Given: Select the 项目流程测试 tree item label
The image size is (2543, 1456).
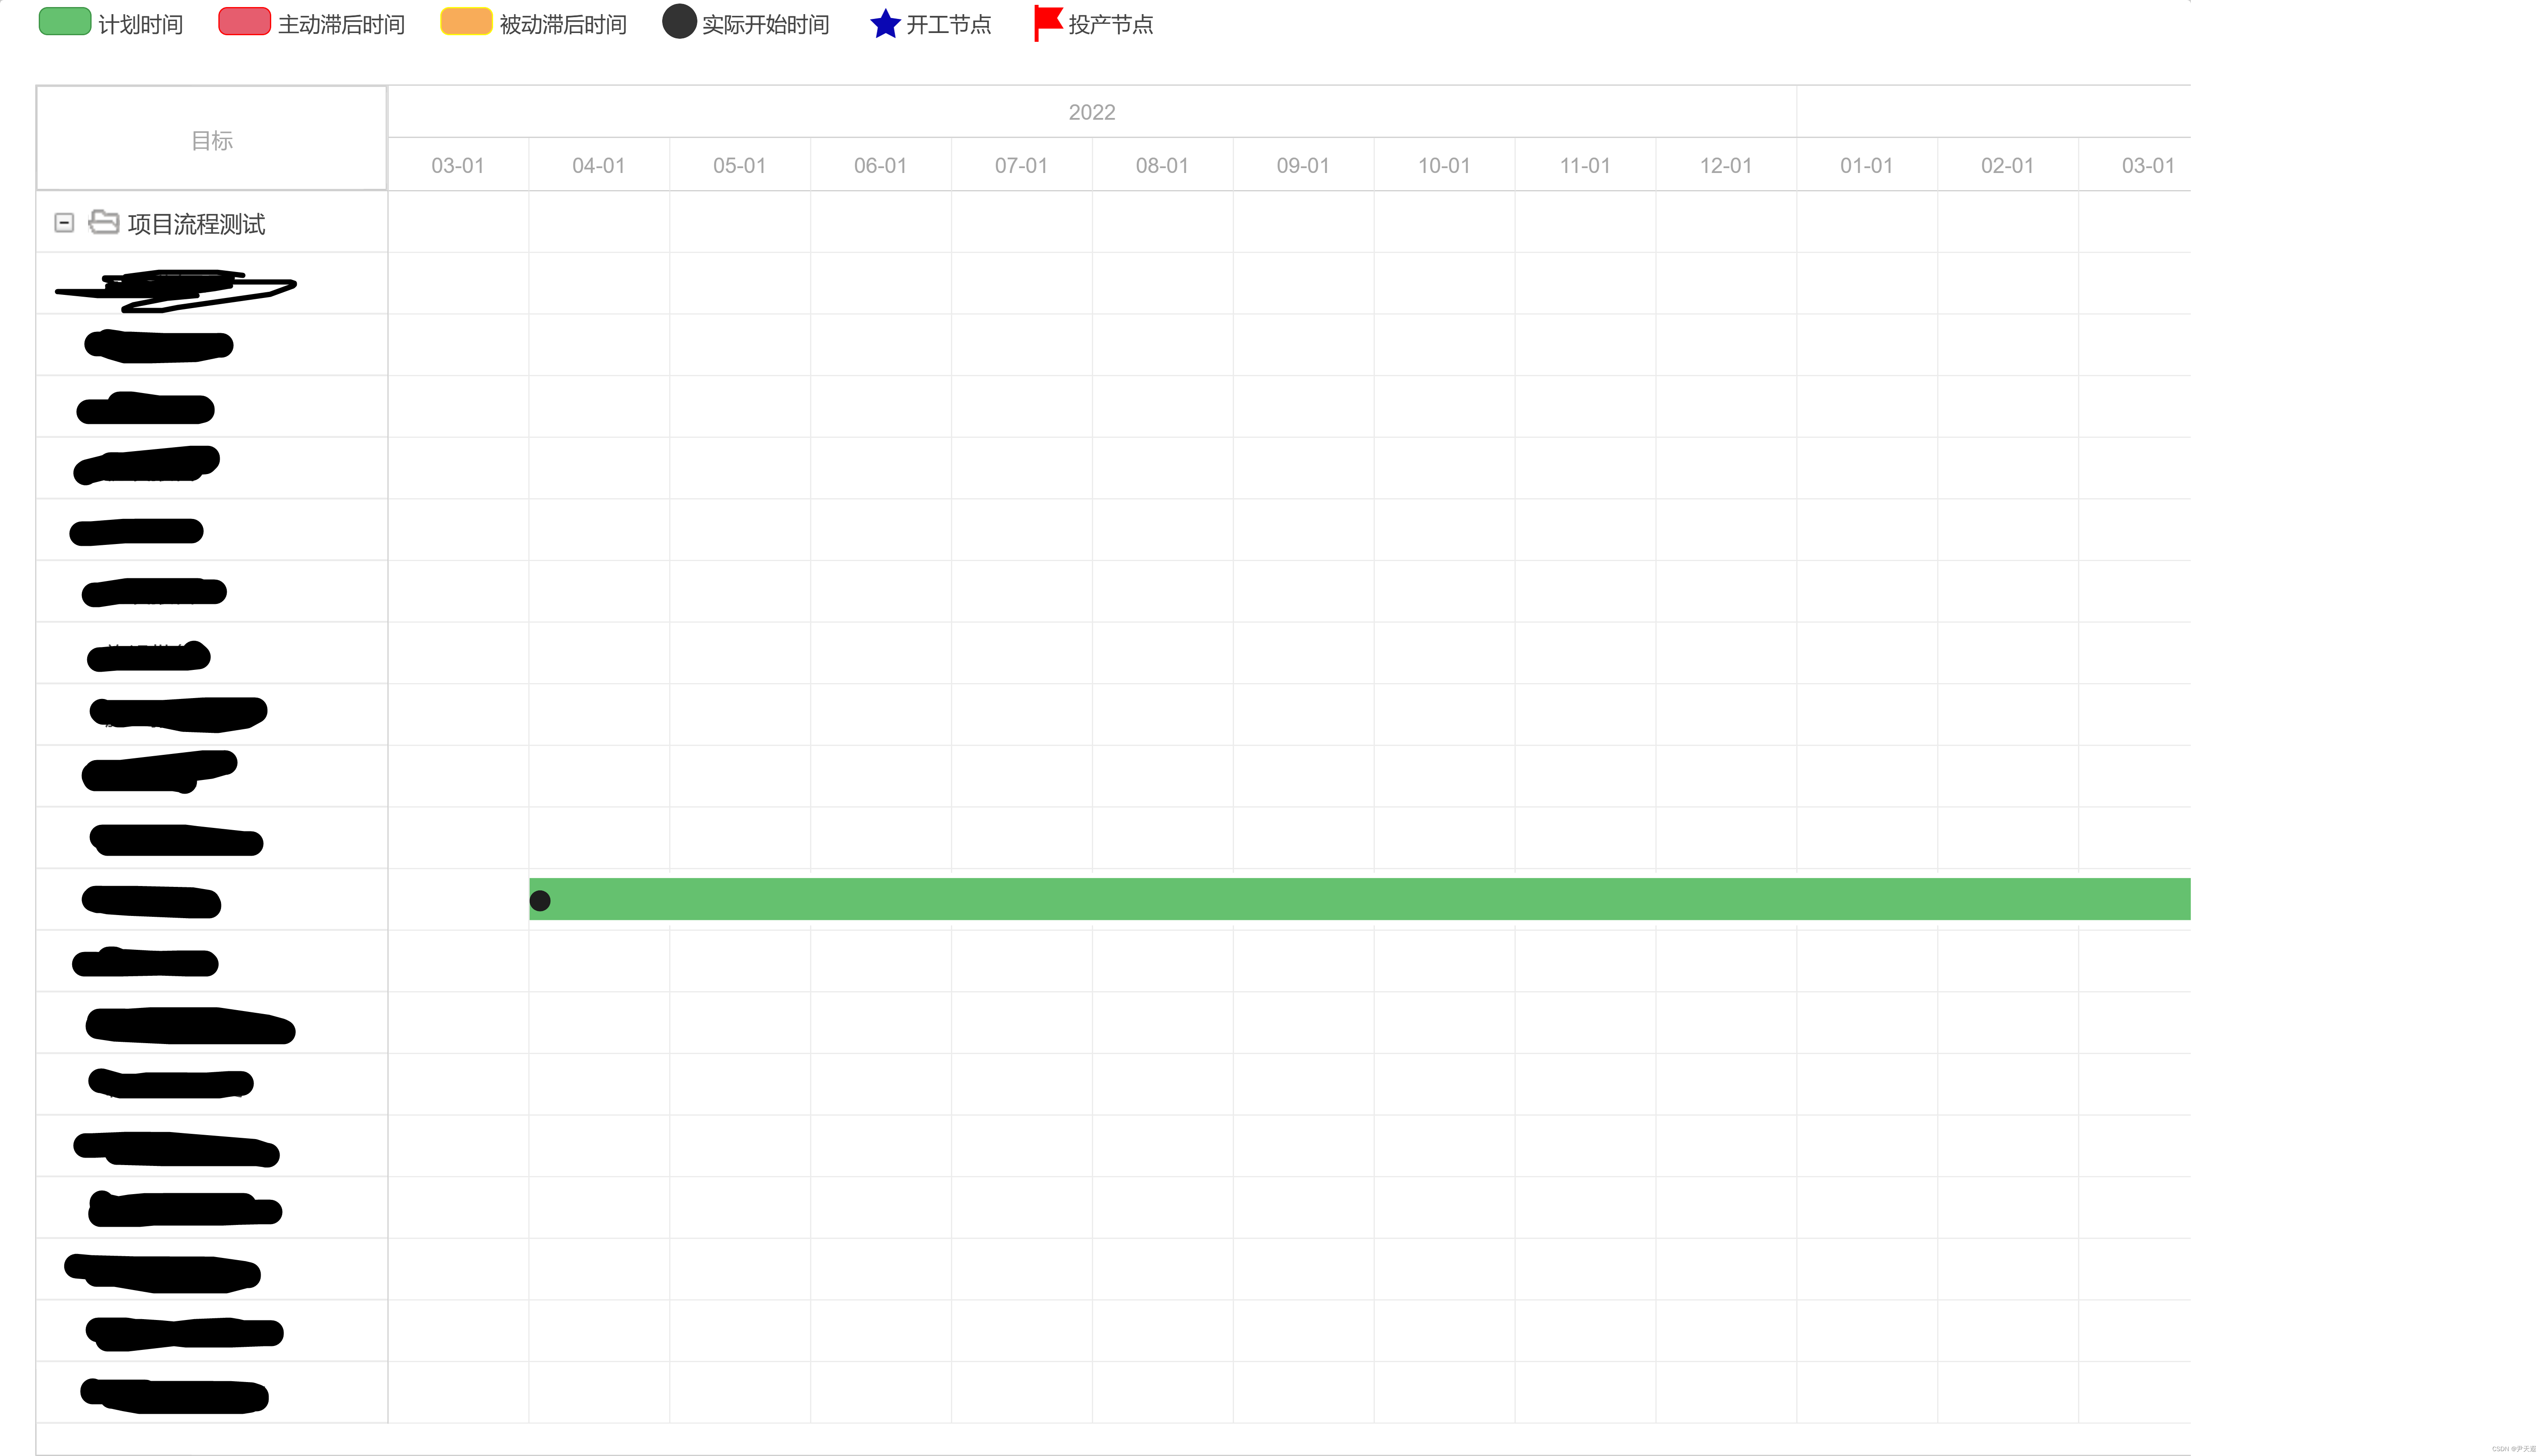Looking at the screenshot, I should click(196, 224).
